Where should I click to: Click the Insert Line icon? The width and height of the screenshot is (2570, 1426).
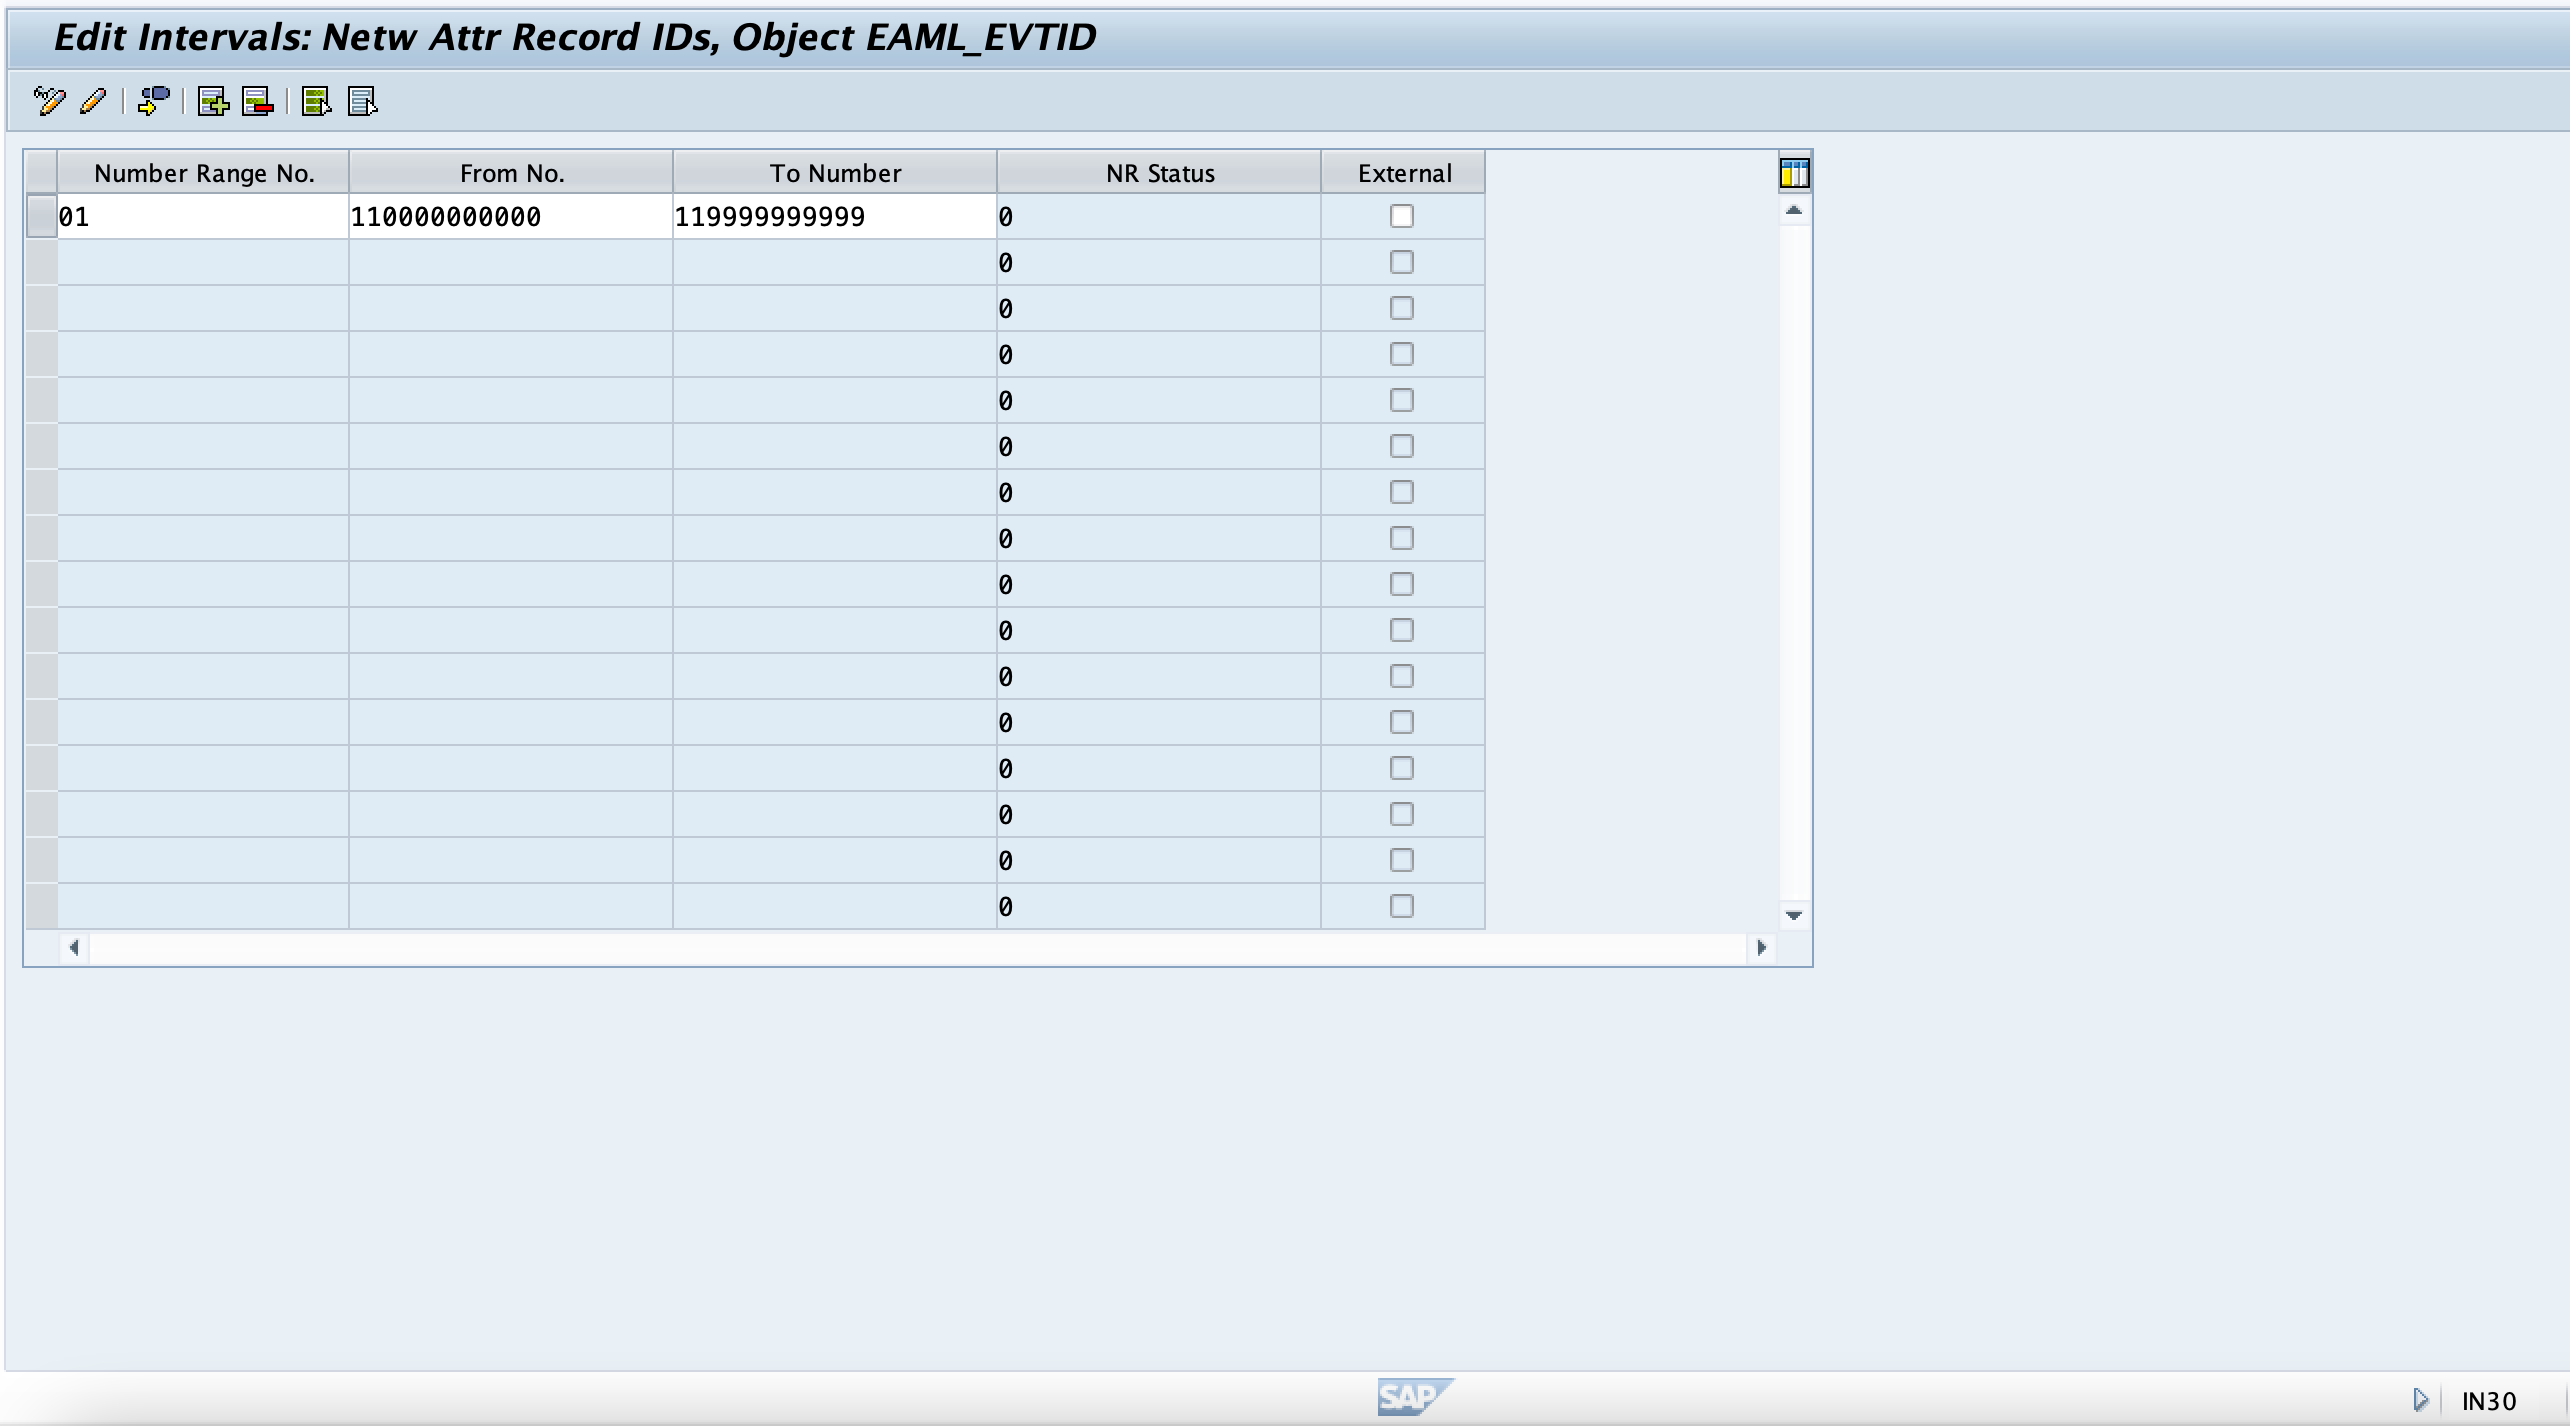tap(213, 101)
